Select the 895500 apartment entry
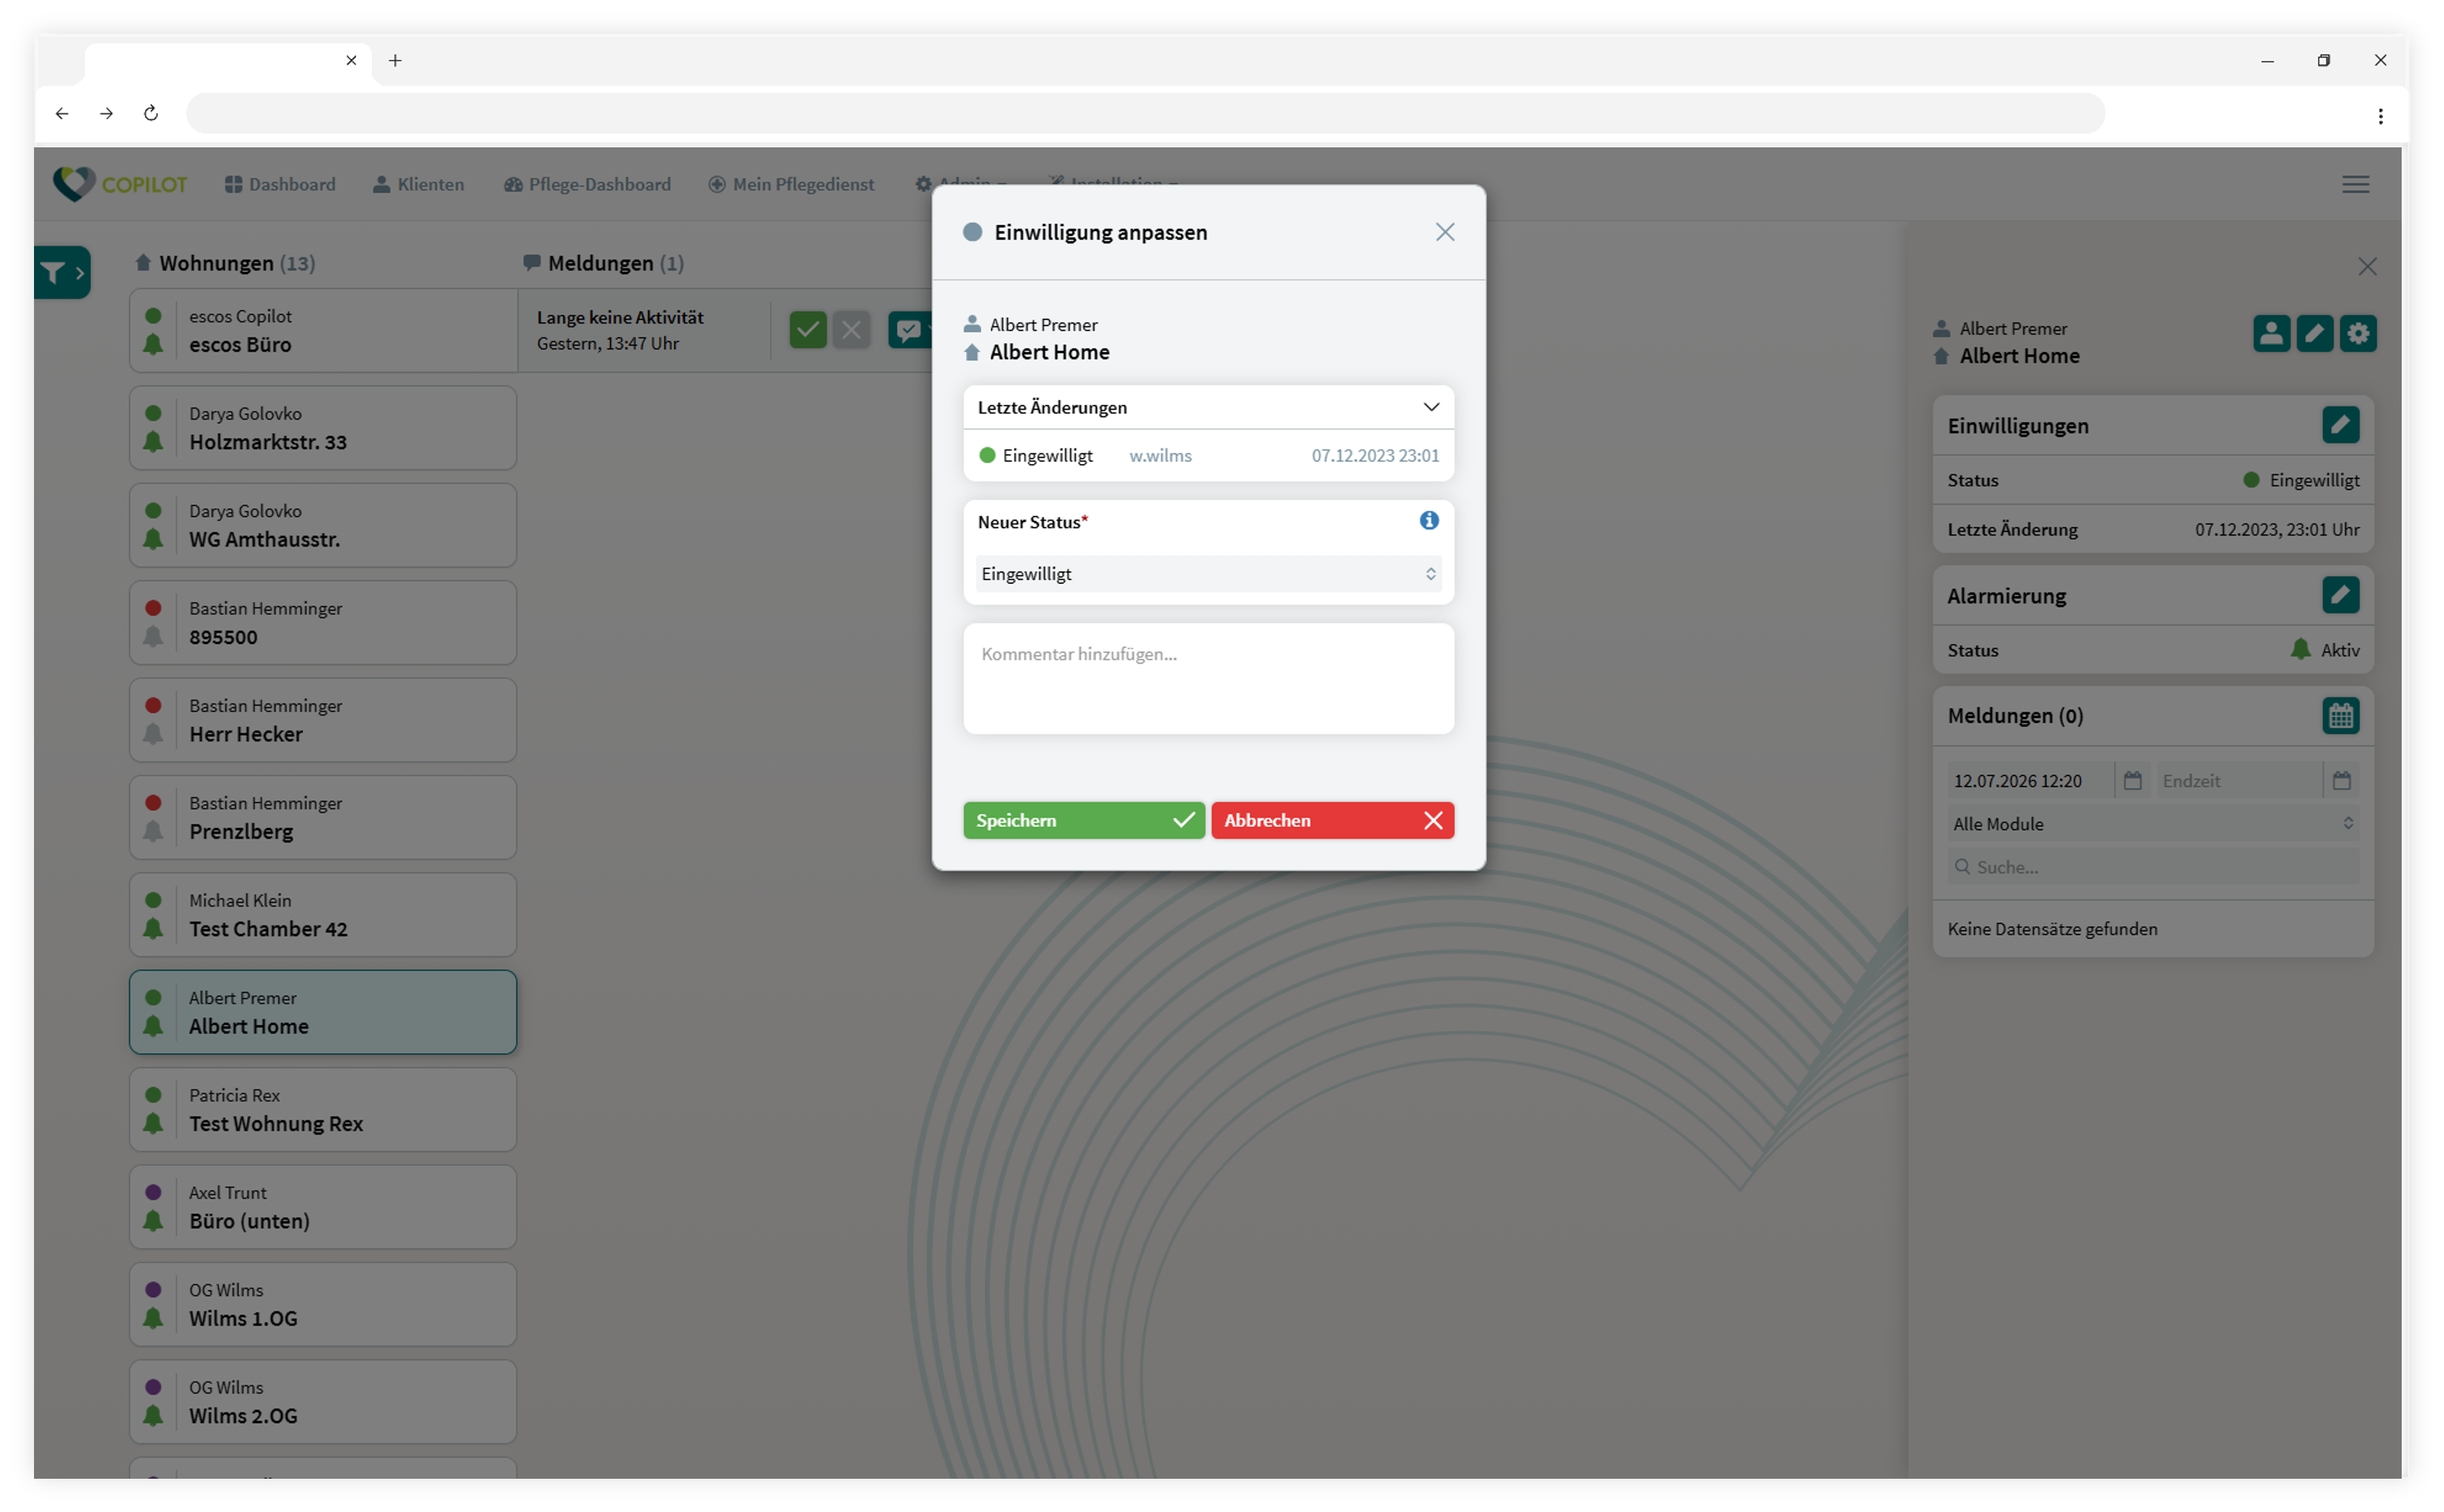 [x=323, y=623]
